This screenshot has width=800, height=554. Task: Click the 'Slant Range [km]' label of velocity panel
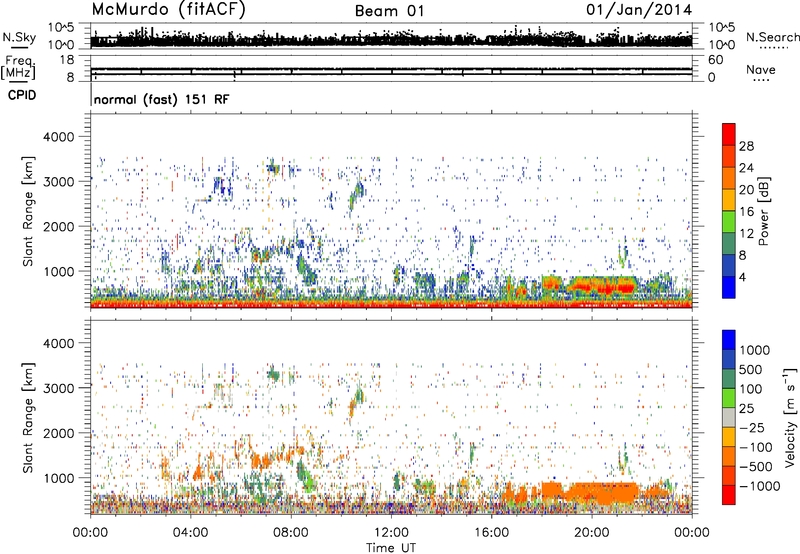[28, 417]
